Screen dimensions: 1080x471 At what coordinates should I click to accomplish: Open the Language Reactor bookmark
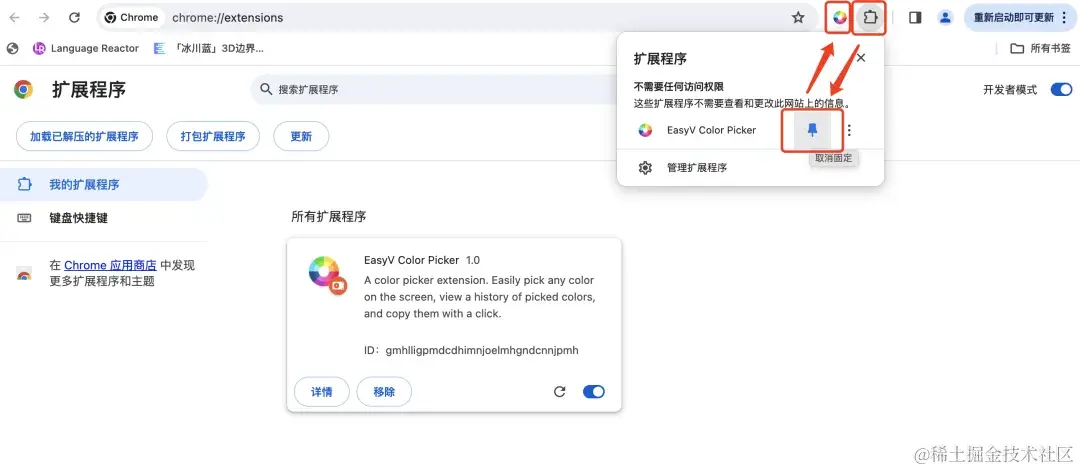[x=85, y=48]
